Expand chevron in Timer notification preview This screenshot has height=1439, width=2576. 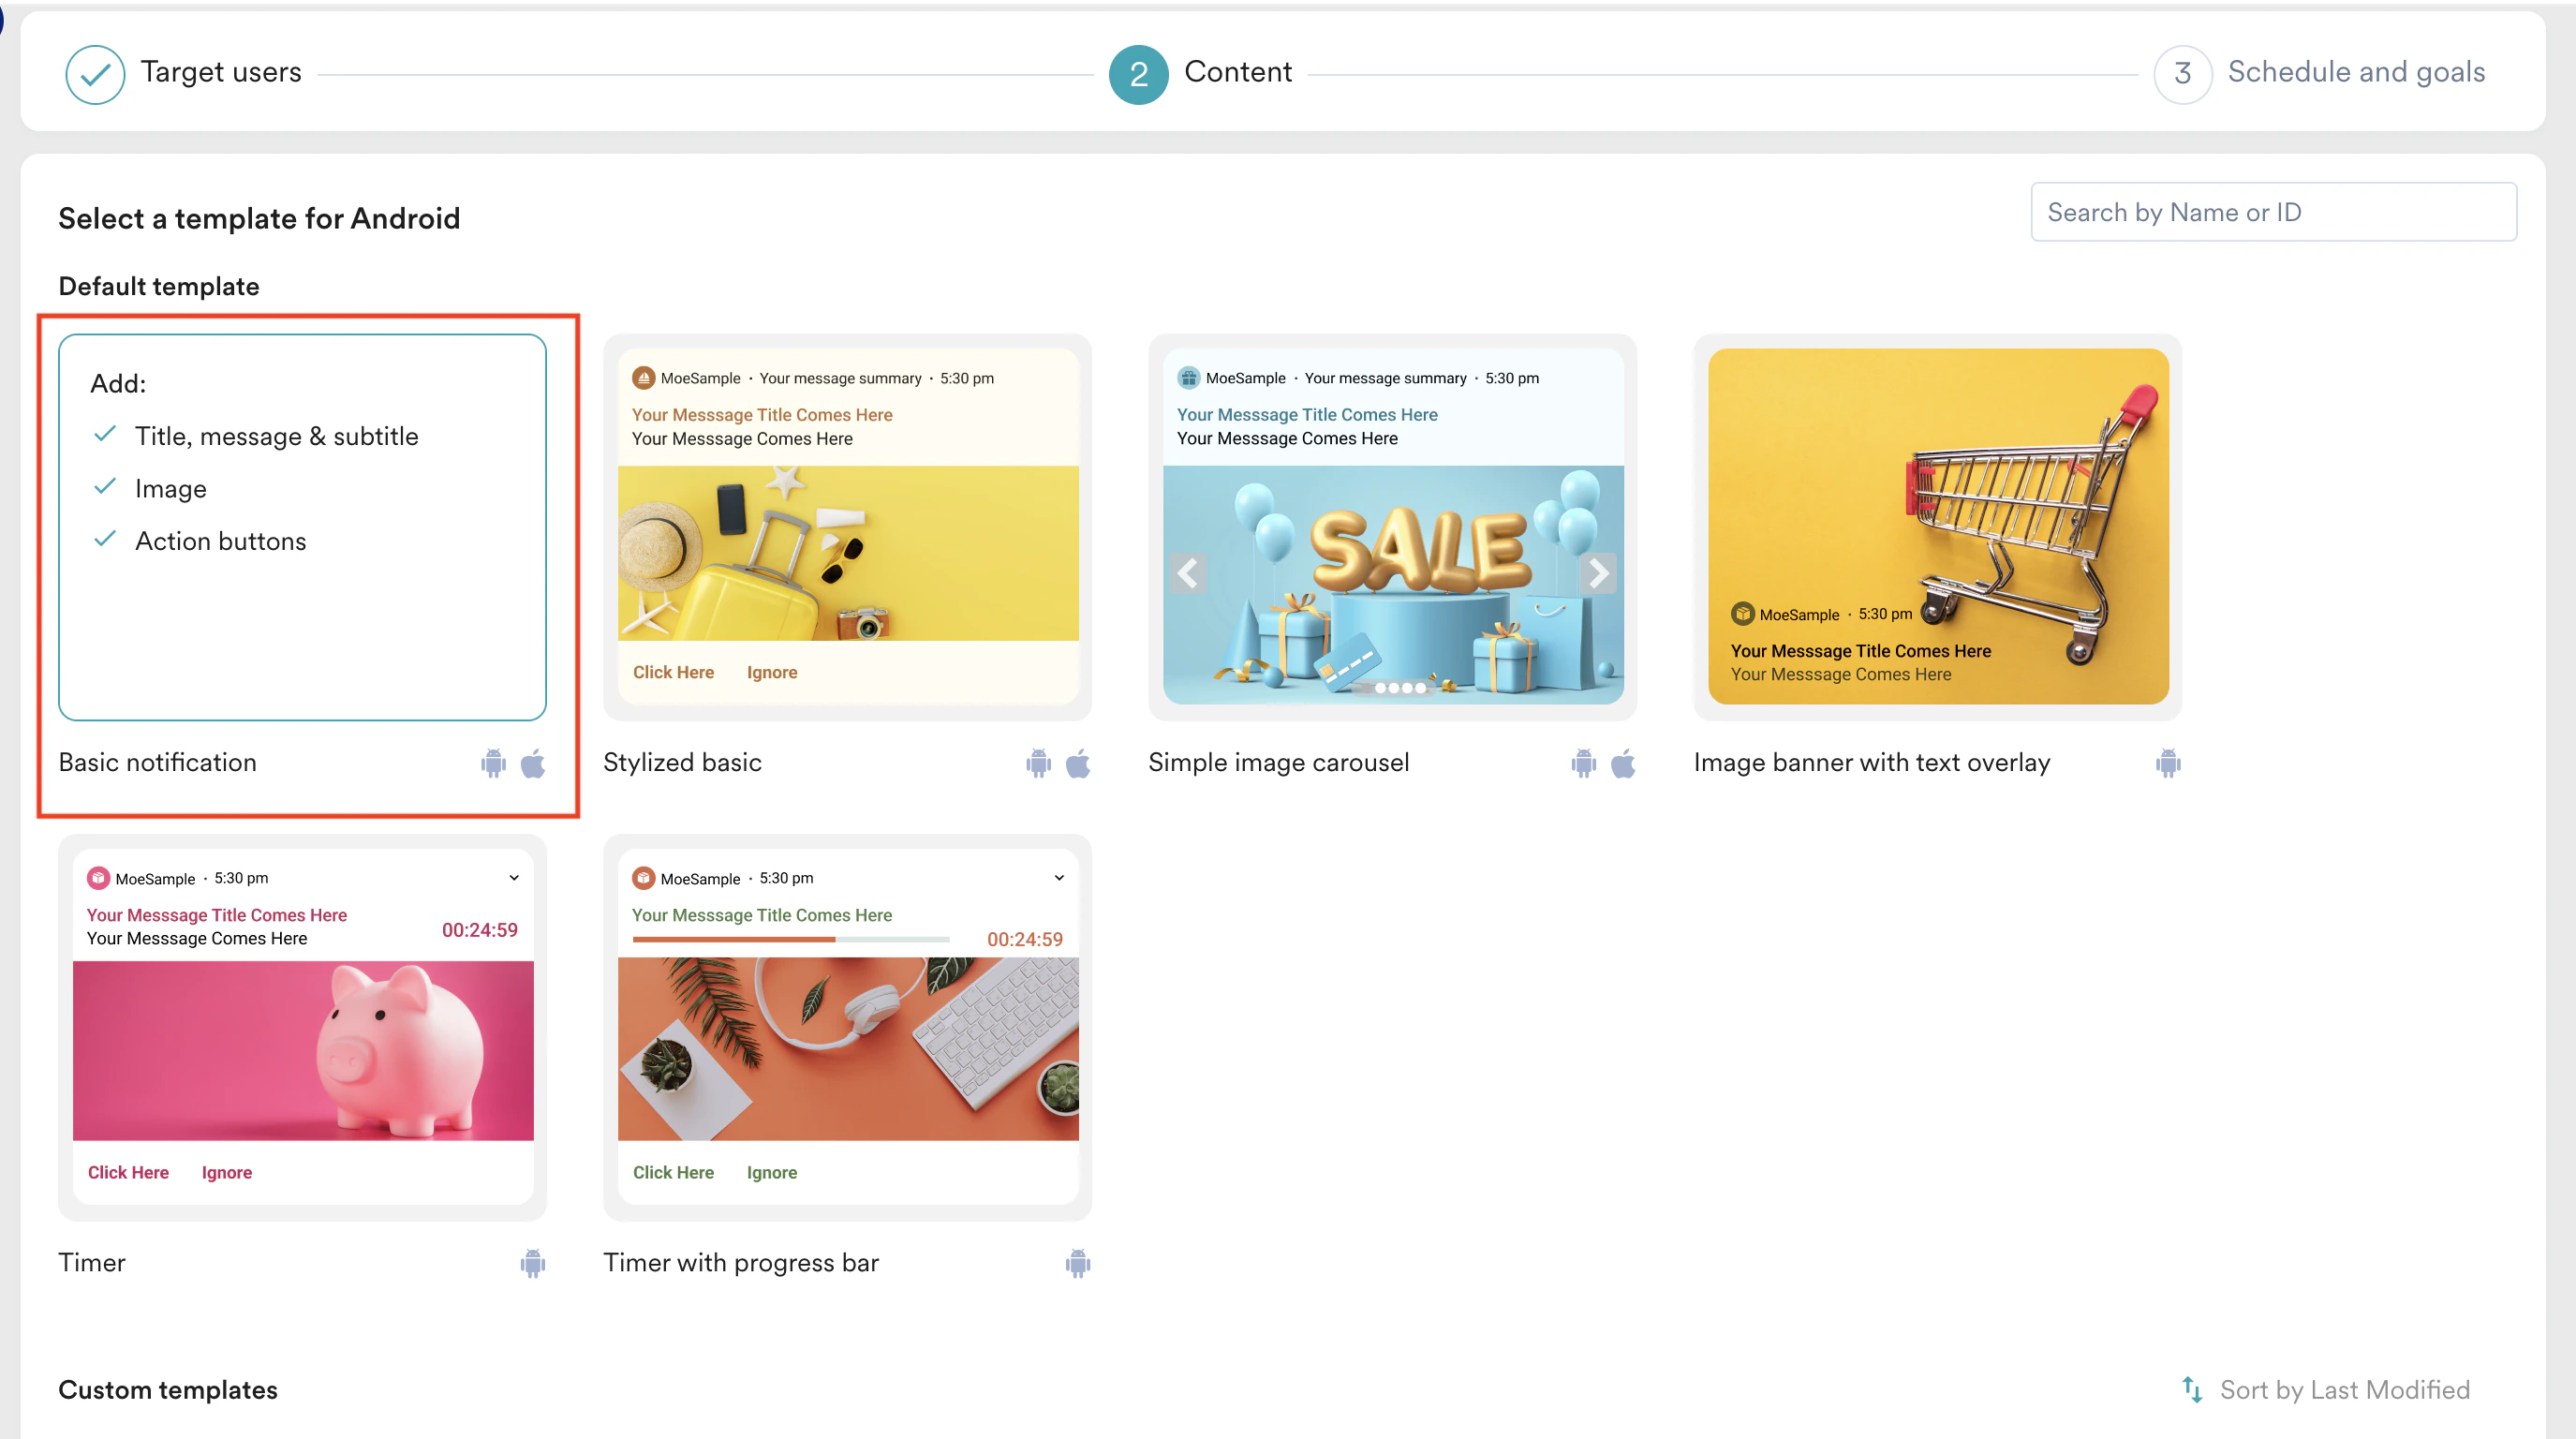point(514,877)
